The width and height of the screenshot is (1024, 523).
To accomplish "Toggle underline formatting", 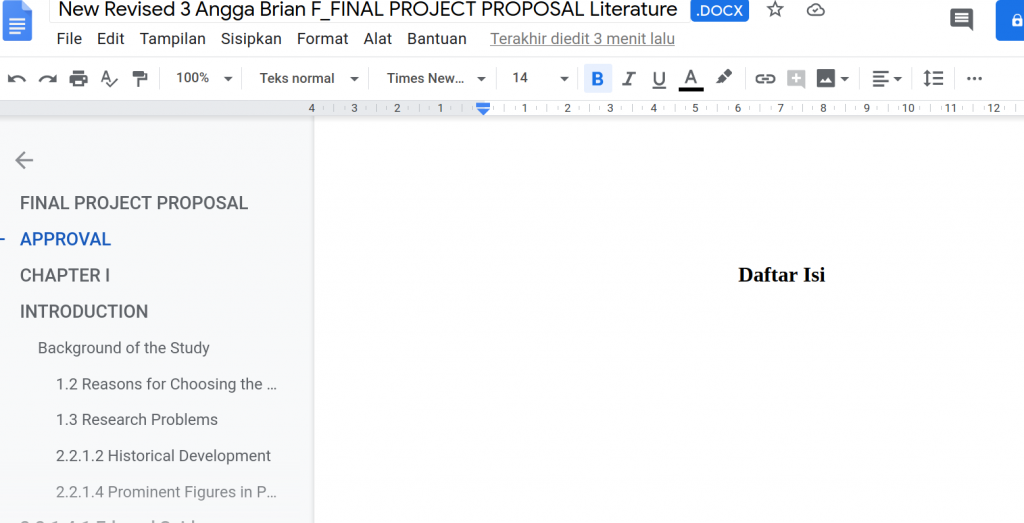I will pyautogui.click(x=659, y=79).
